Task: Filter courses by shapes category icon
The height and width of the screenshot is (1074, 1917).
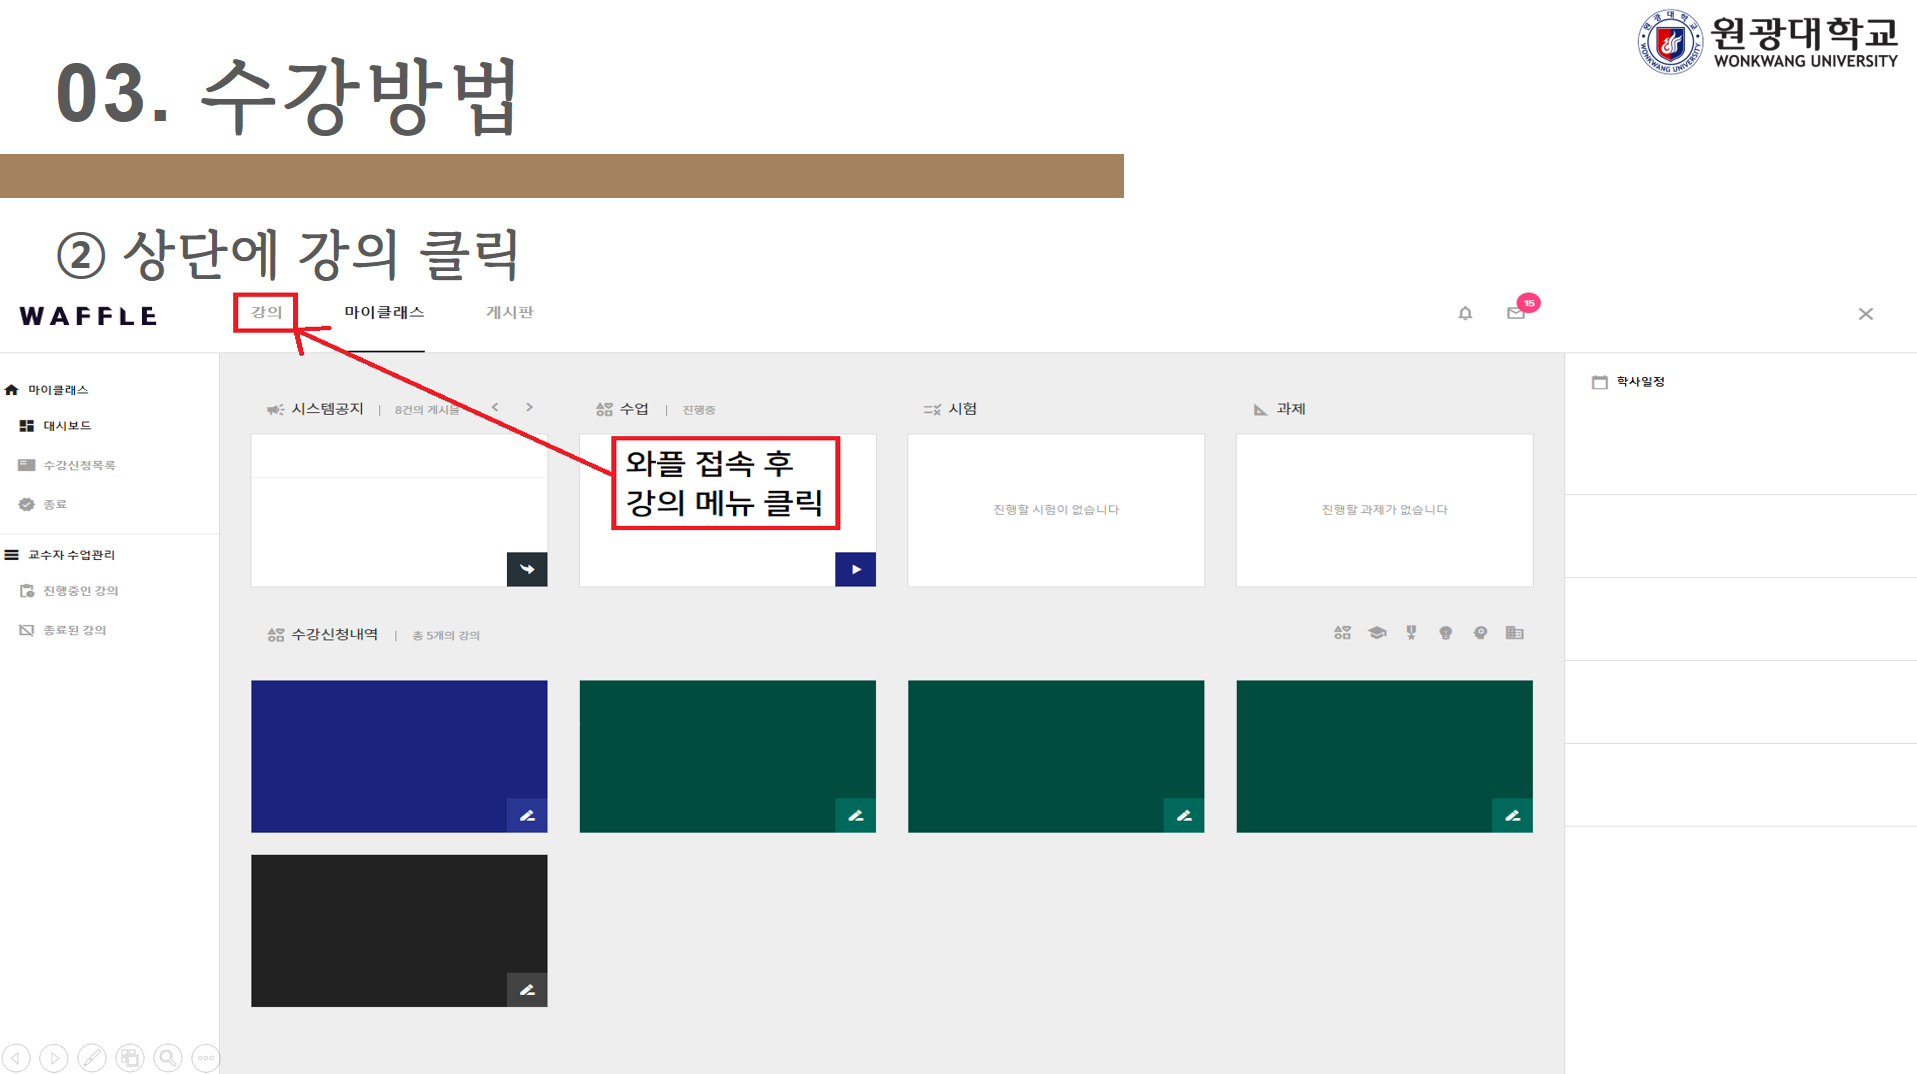Action: coord(1342,633)
